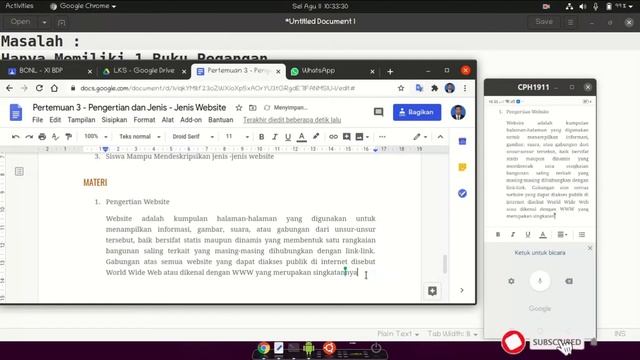Open the Google account avatar in Docs

pyautogui.click(x=458, y=112)
